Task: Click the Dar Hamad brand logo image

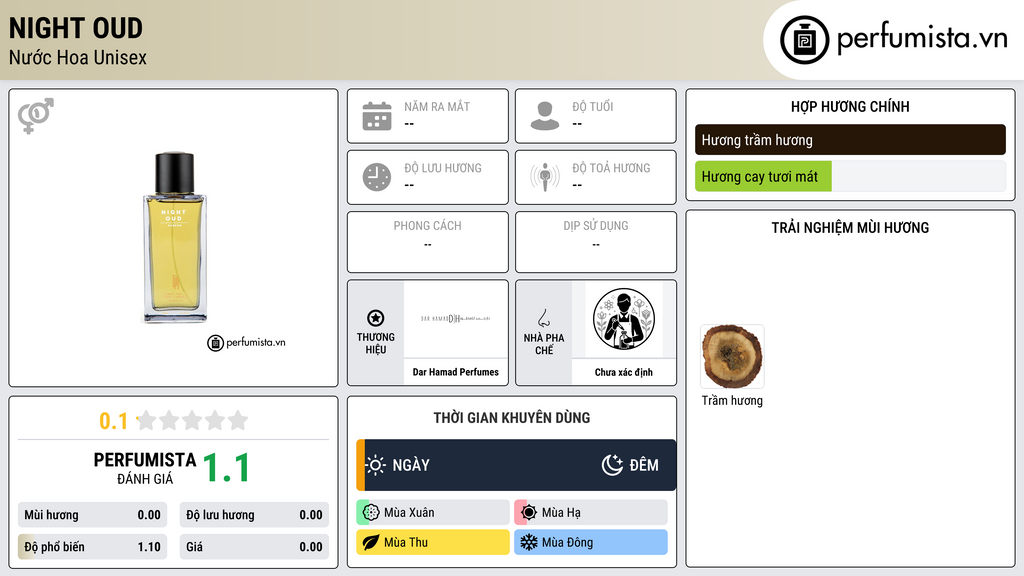Action: click(455, 319)
